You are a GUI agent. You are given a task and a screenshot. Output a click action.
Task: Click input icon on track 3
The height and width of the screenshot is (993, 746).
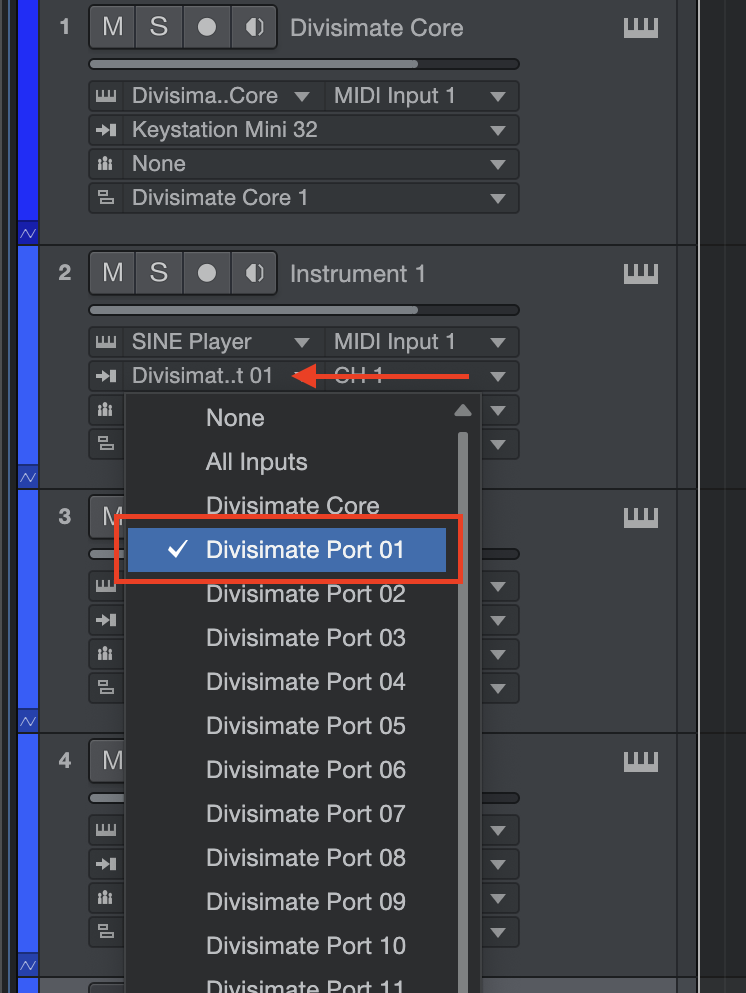pos(106,620)
